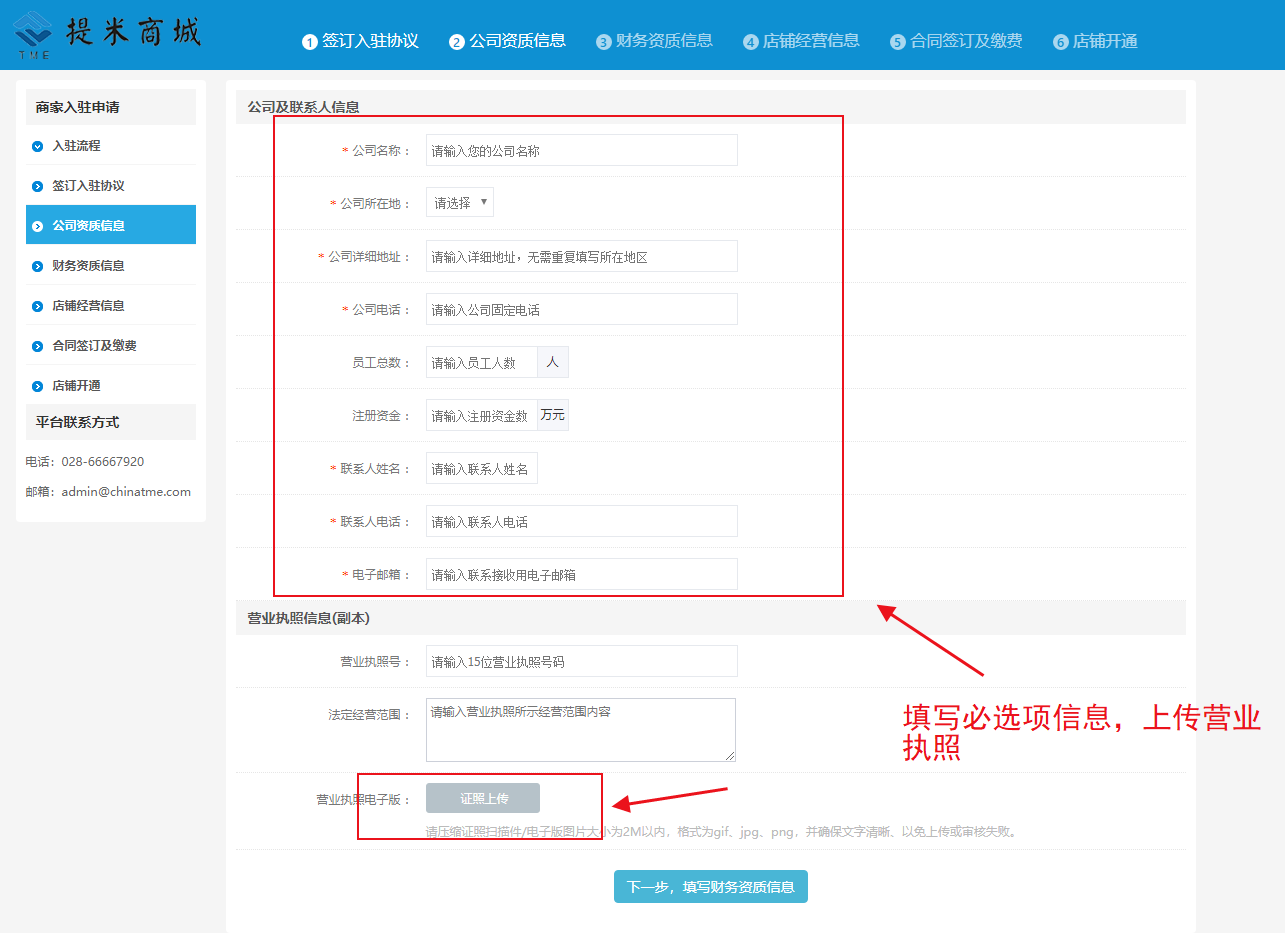Screen dimensions: 1285x933
Task: Click 下一步，填写财务资质信息 button
Action: point(710,887)
